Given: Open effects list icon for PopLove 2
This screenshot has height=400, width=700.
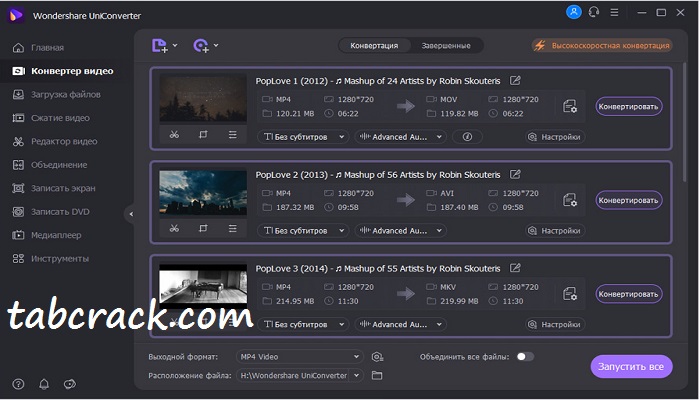Looking at the screenshot, I should [233, 228].
